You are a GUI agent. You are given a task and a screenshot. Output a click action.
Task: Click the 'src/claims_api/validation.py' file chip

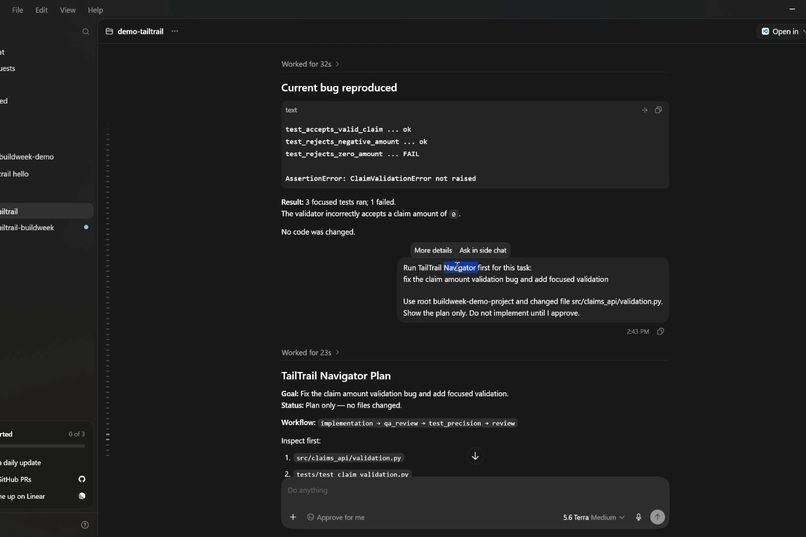pyautogui.click(x=349, y=458)
